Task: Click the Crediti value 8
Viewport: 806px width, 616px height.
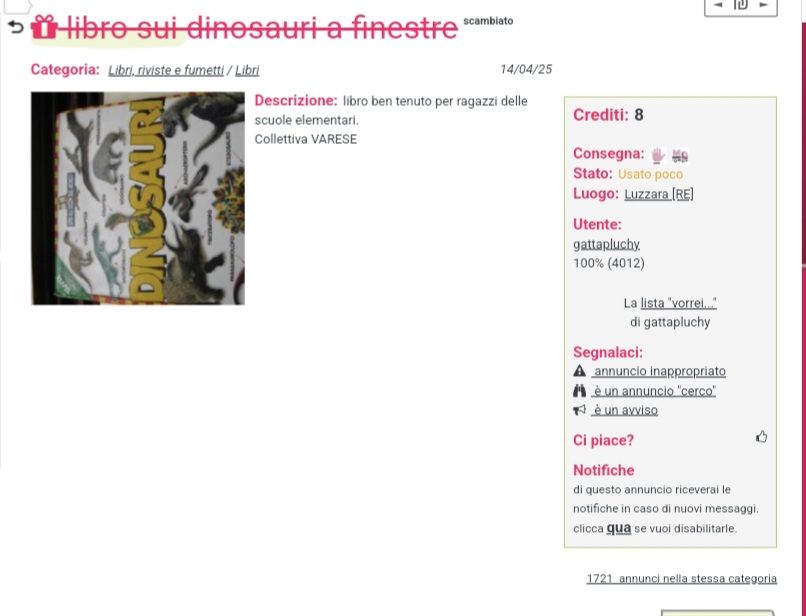Action: pos(639,115)
